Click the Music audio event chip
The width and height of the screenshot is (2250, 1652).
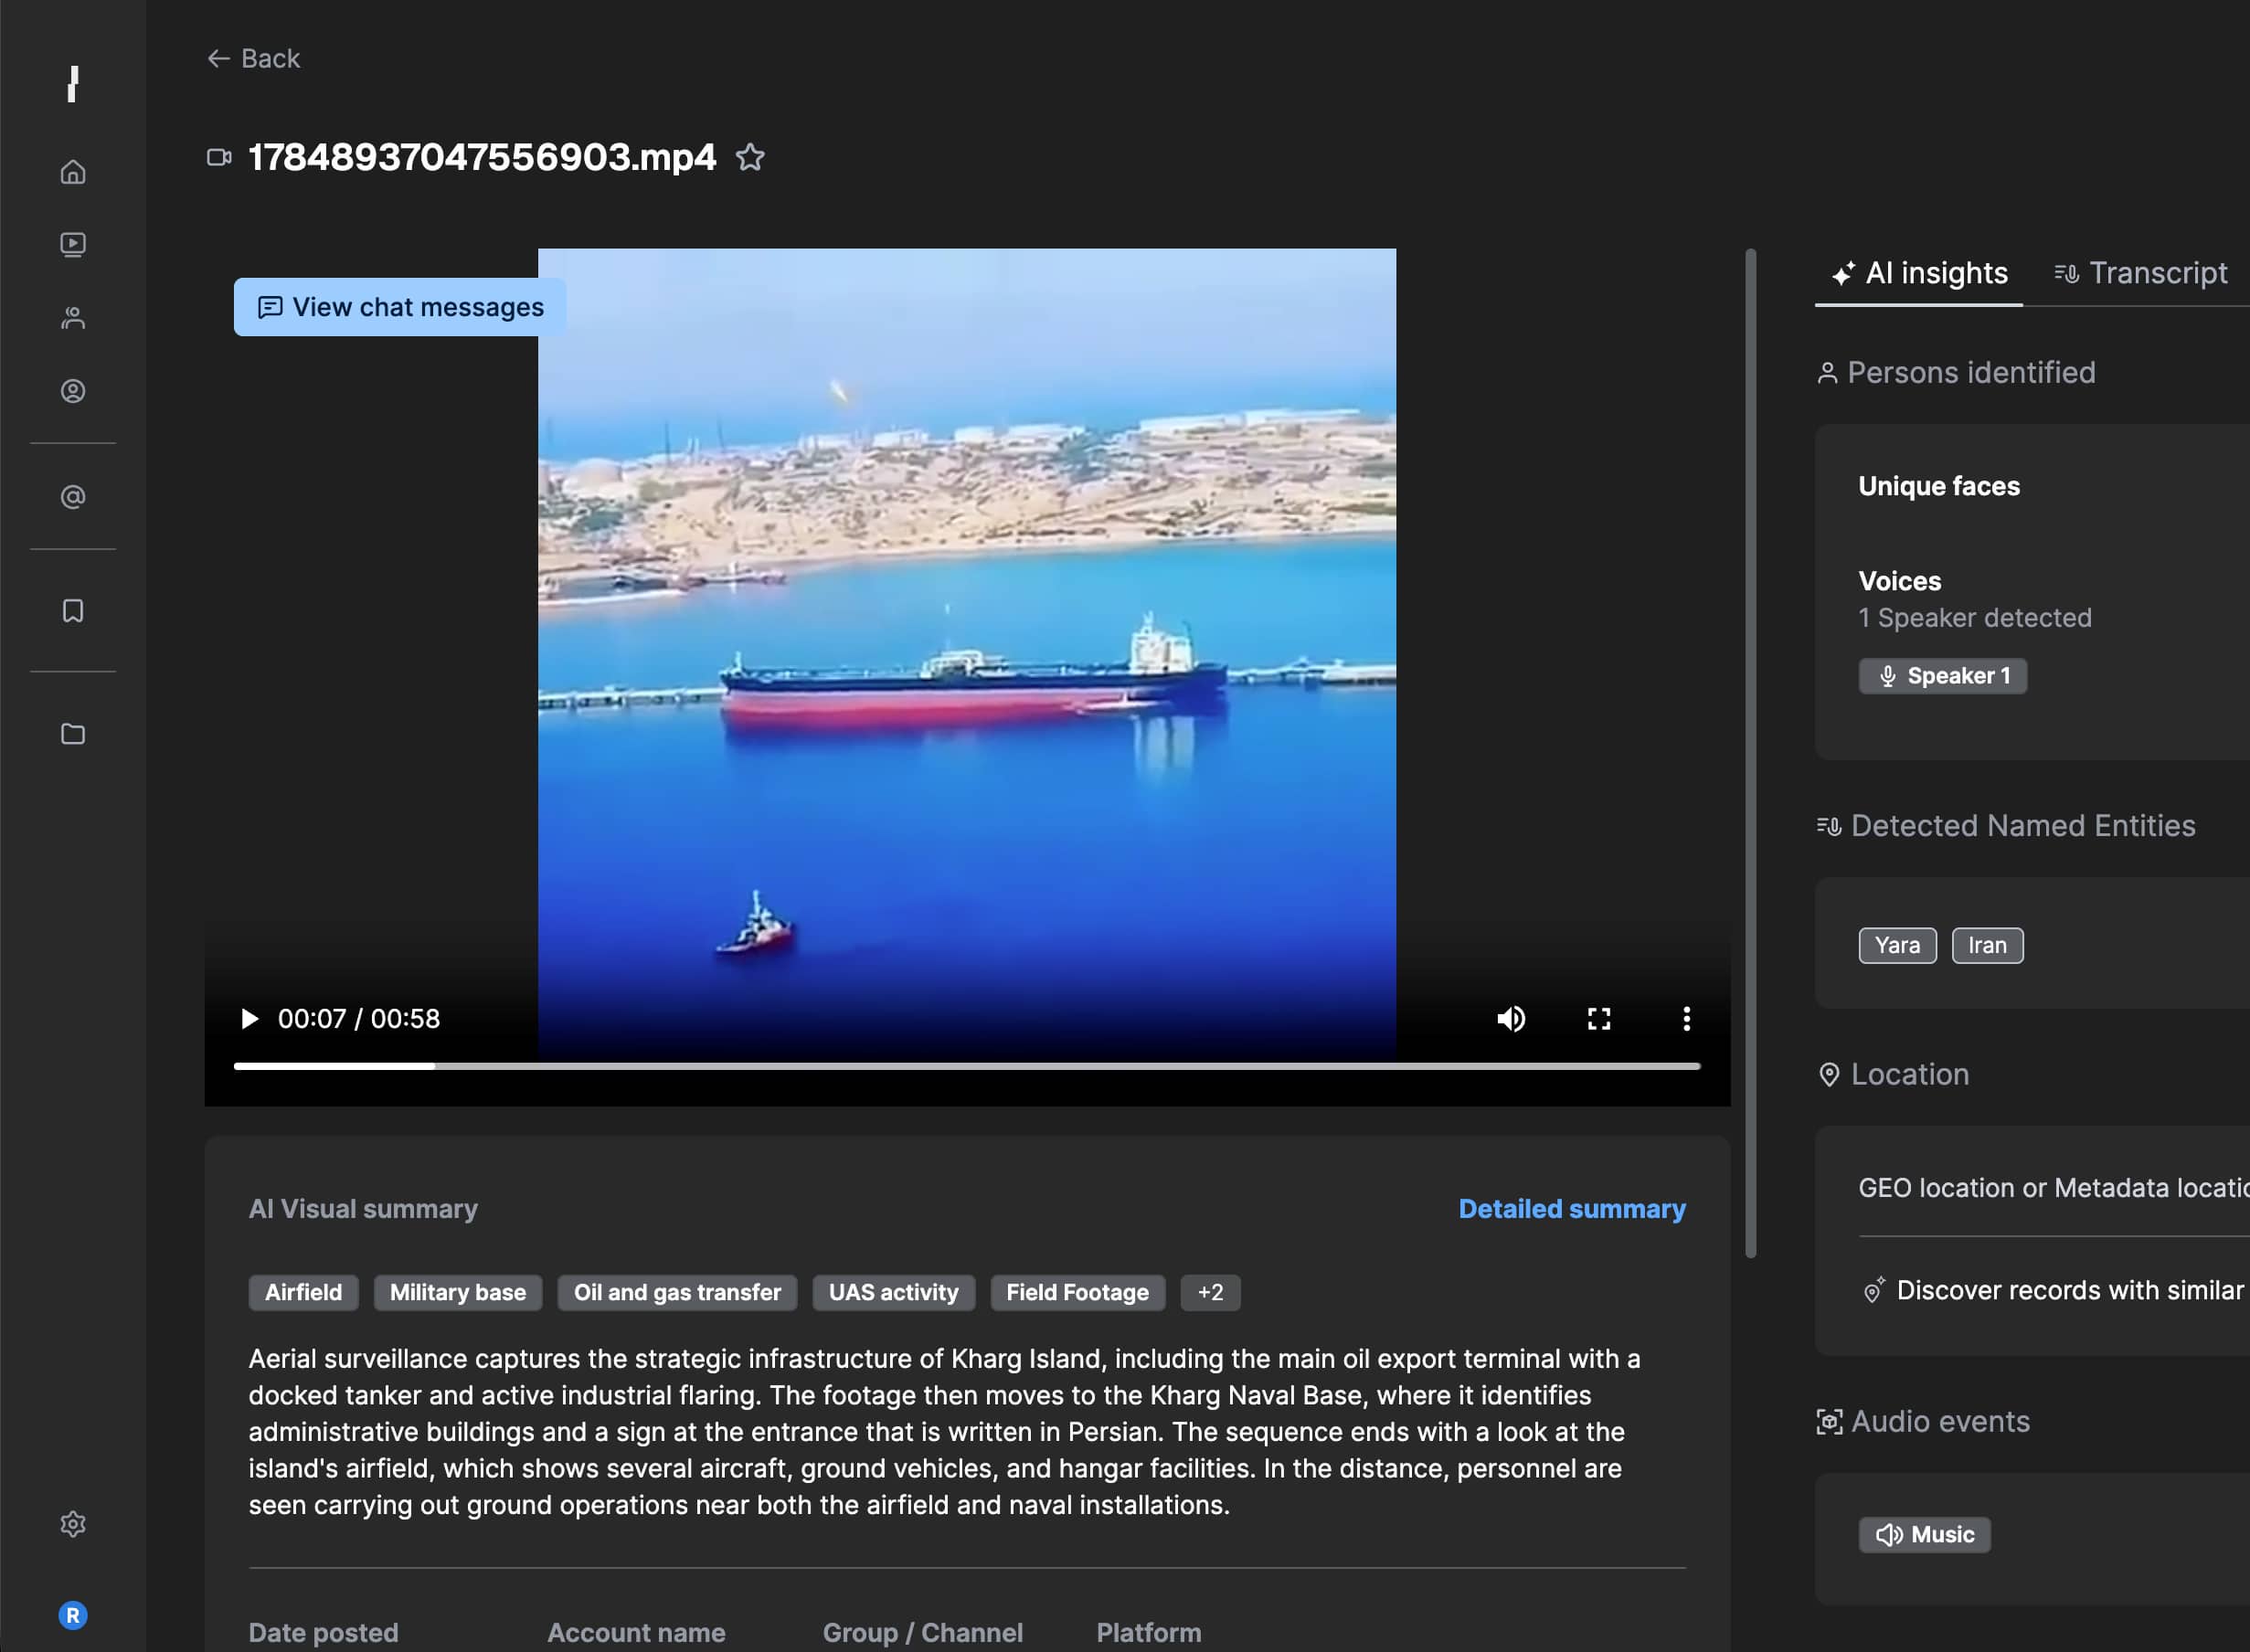coord(1925,1534)
